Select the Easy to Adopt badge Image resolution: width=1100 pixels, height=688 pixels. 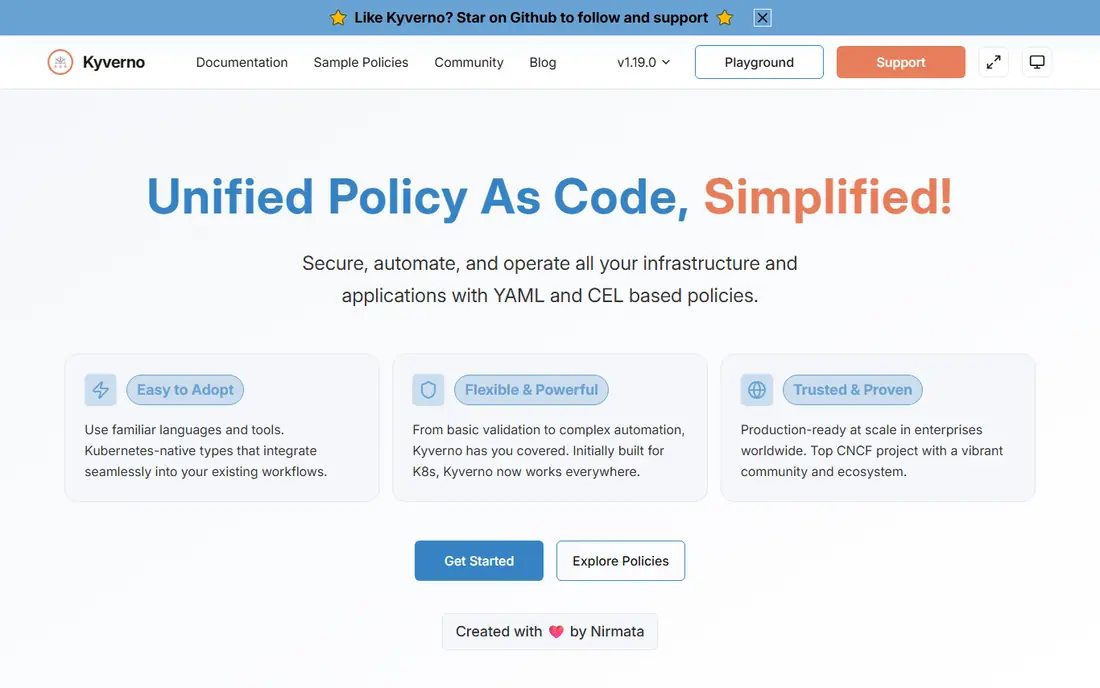point(185,390)
